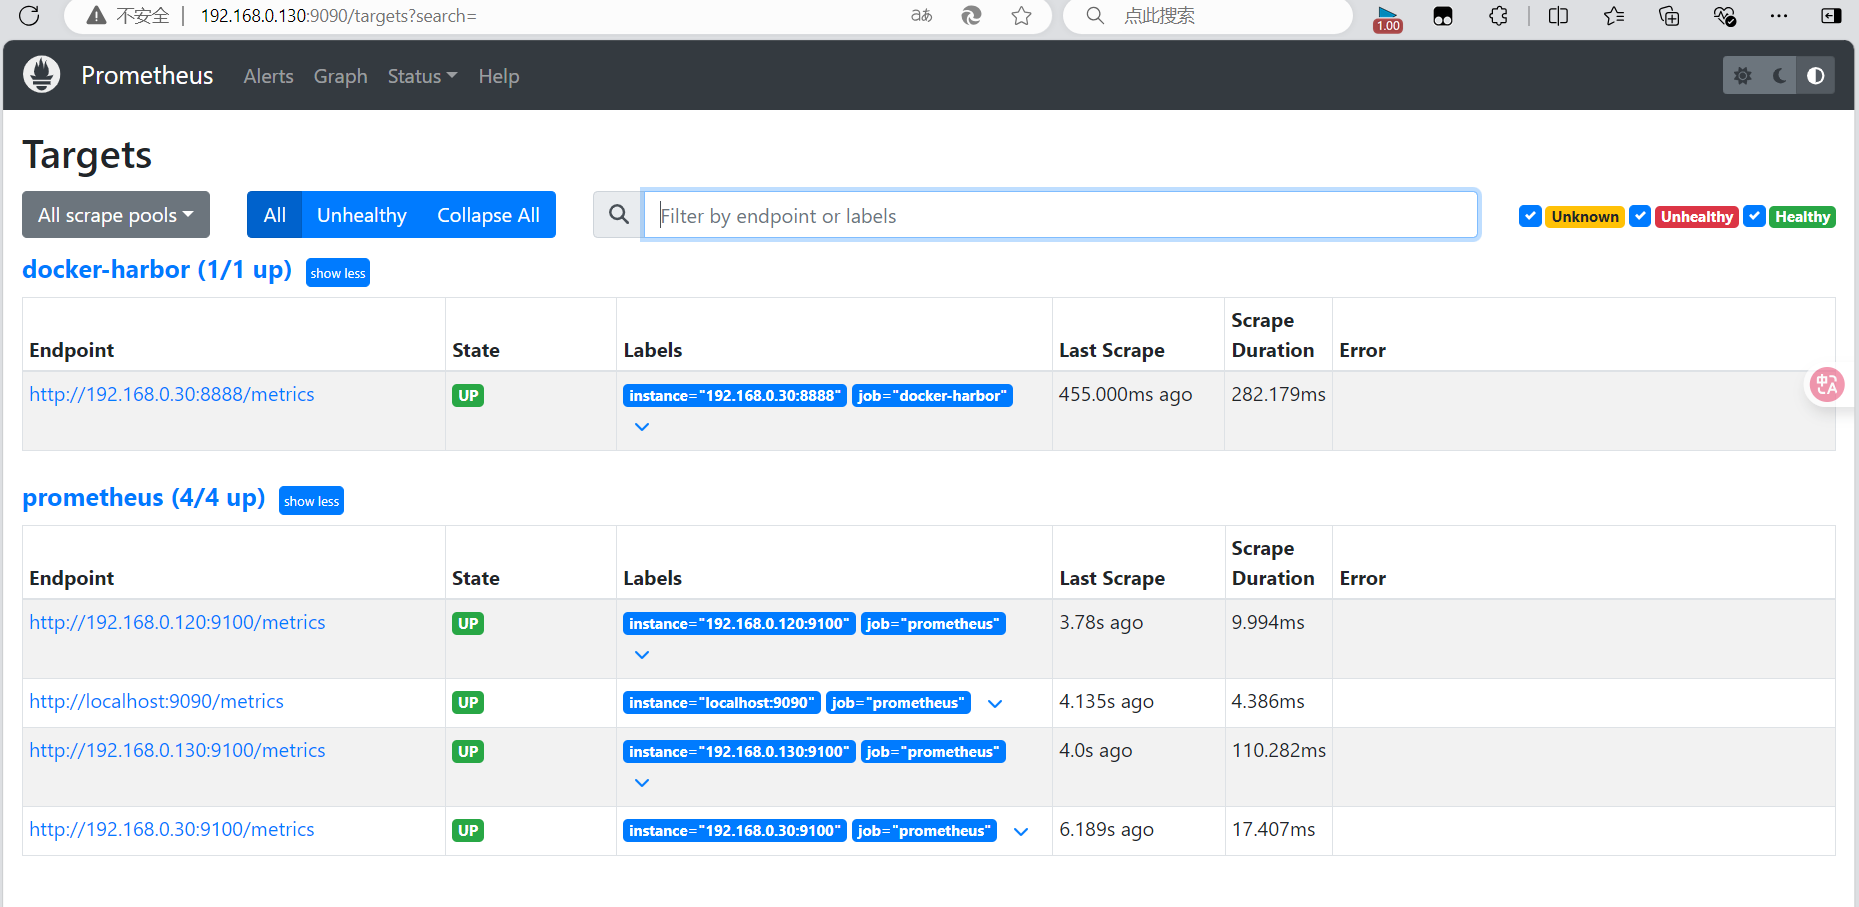Add page to favorites star icon
The height and width of the screenshot is (907, 1859).
1021,16
